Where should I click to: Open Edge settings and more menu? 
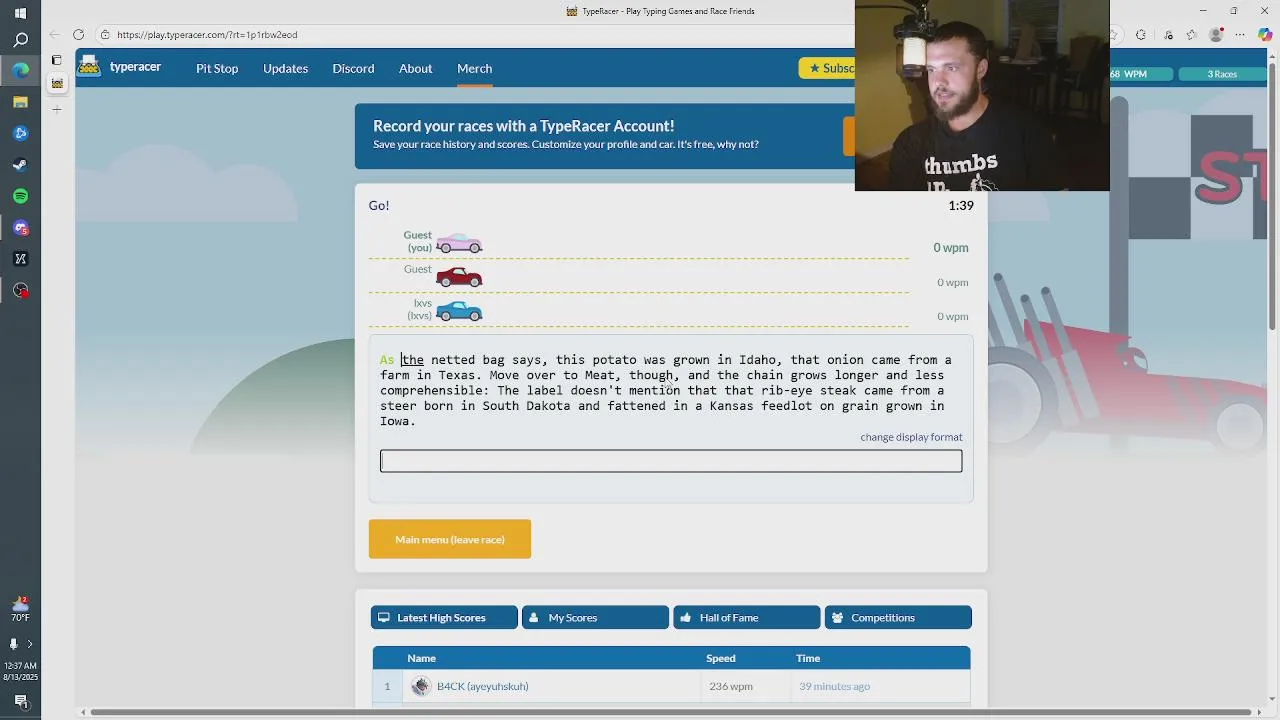tap(1241, 35)
